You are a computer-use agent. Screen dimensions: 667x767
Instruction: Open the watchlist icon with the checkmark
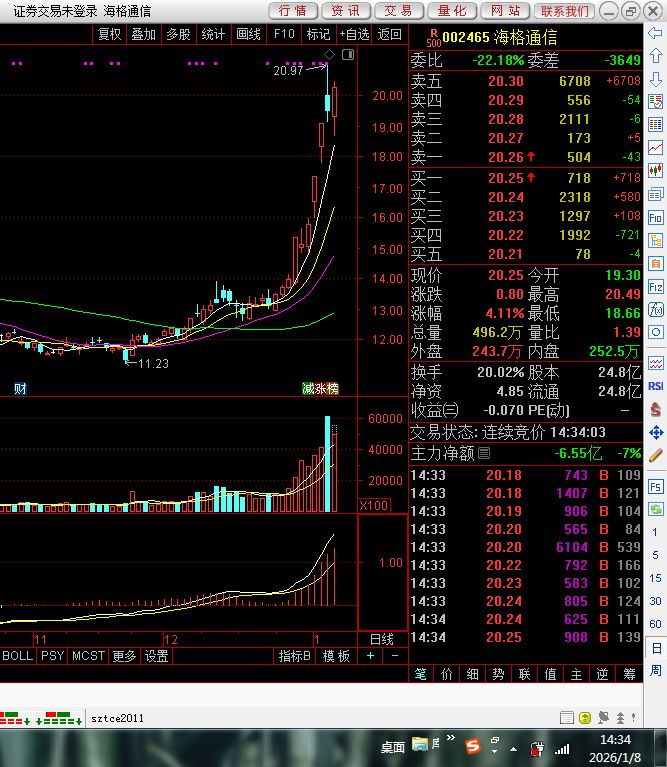tap(655, 102)
